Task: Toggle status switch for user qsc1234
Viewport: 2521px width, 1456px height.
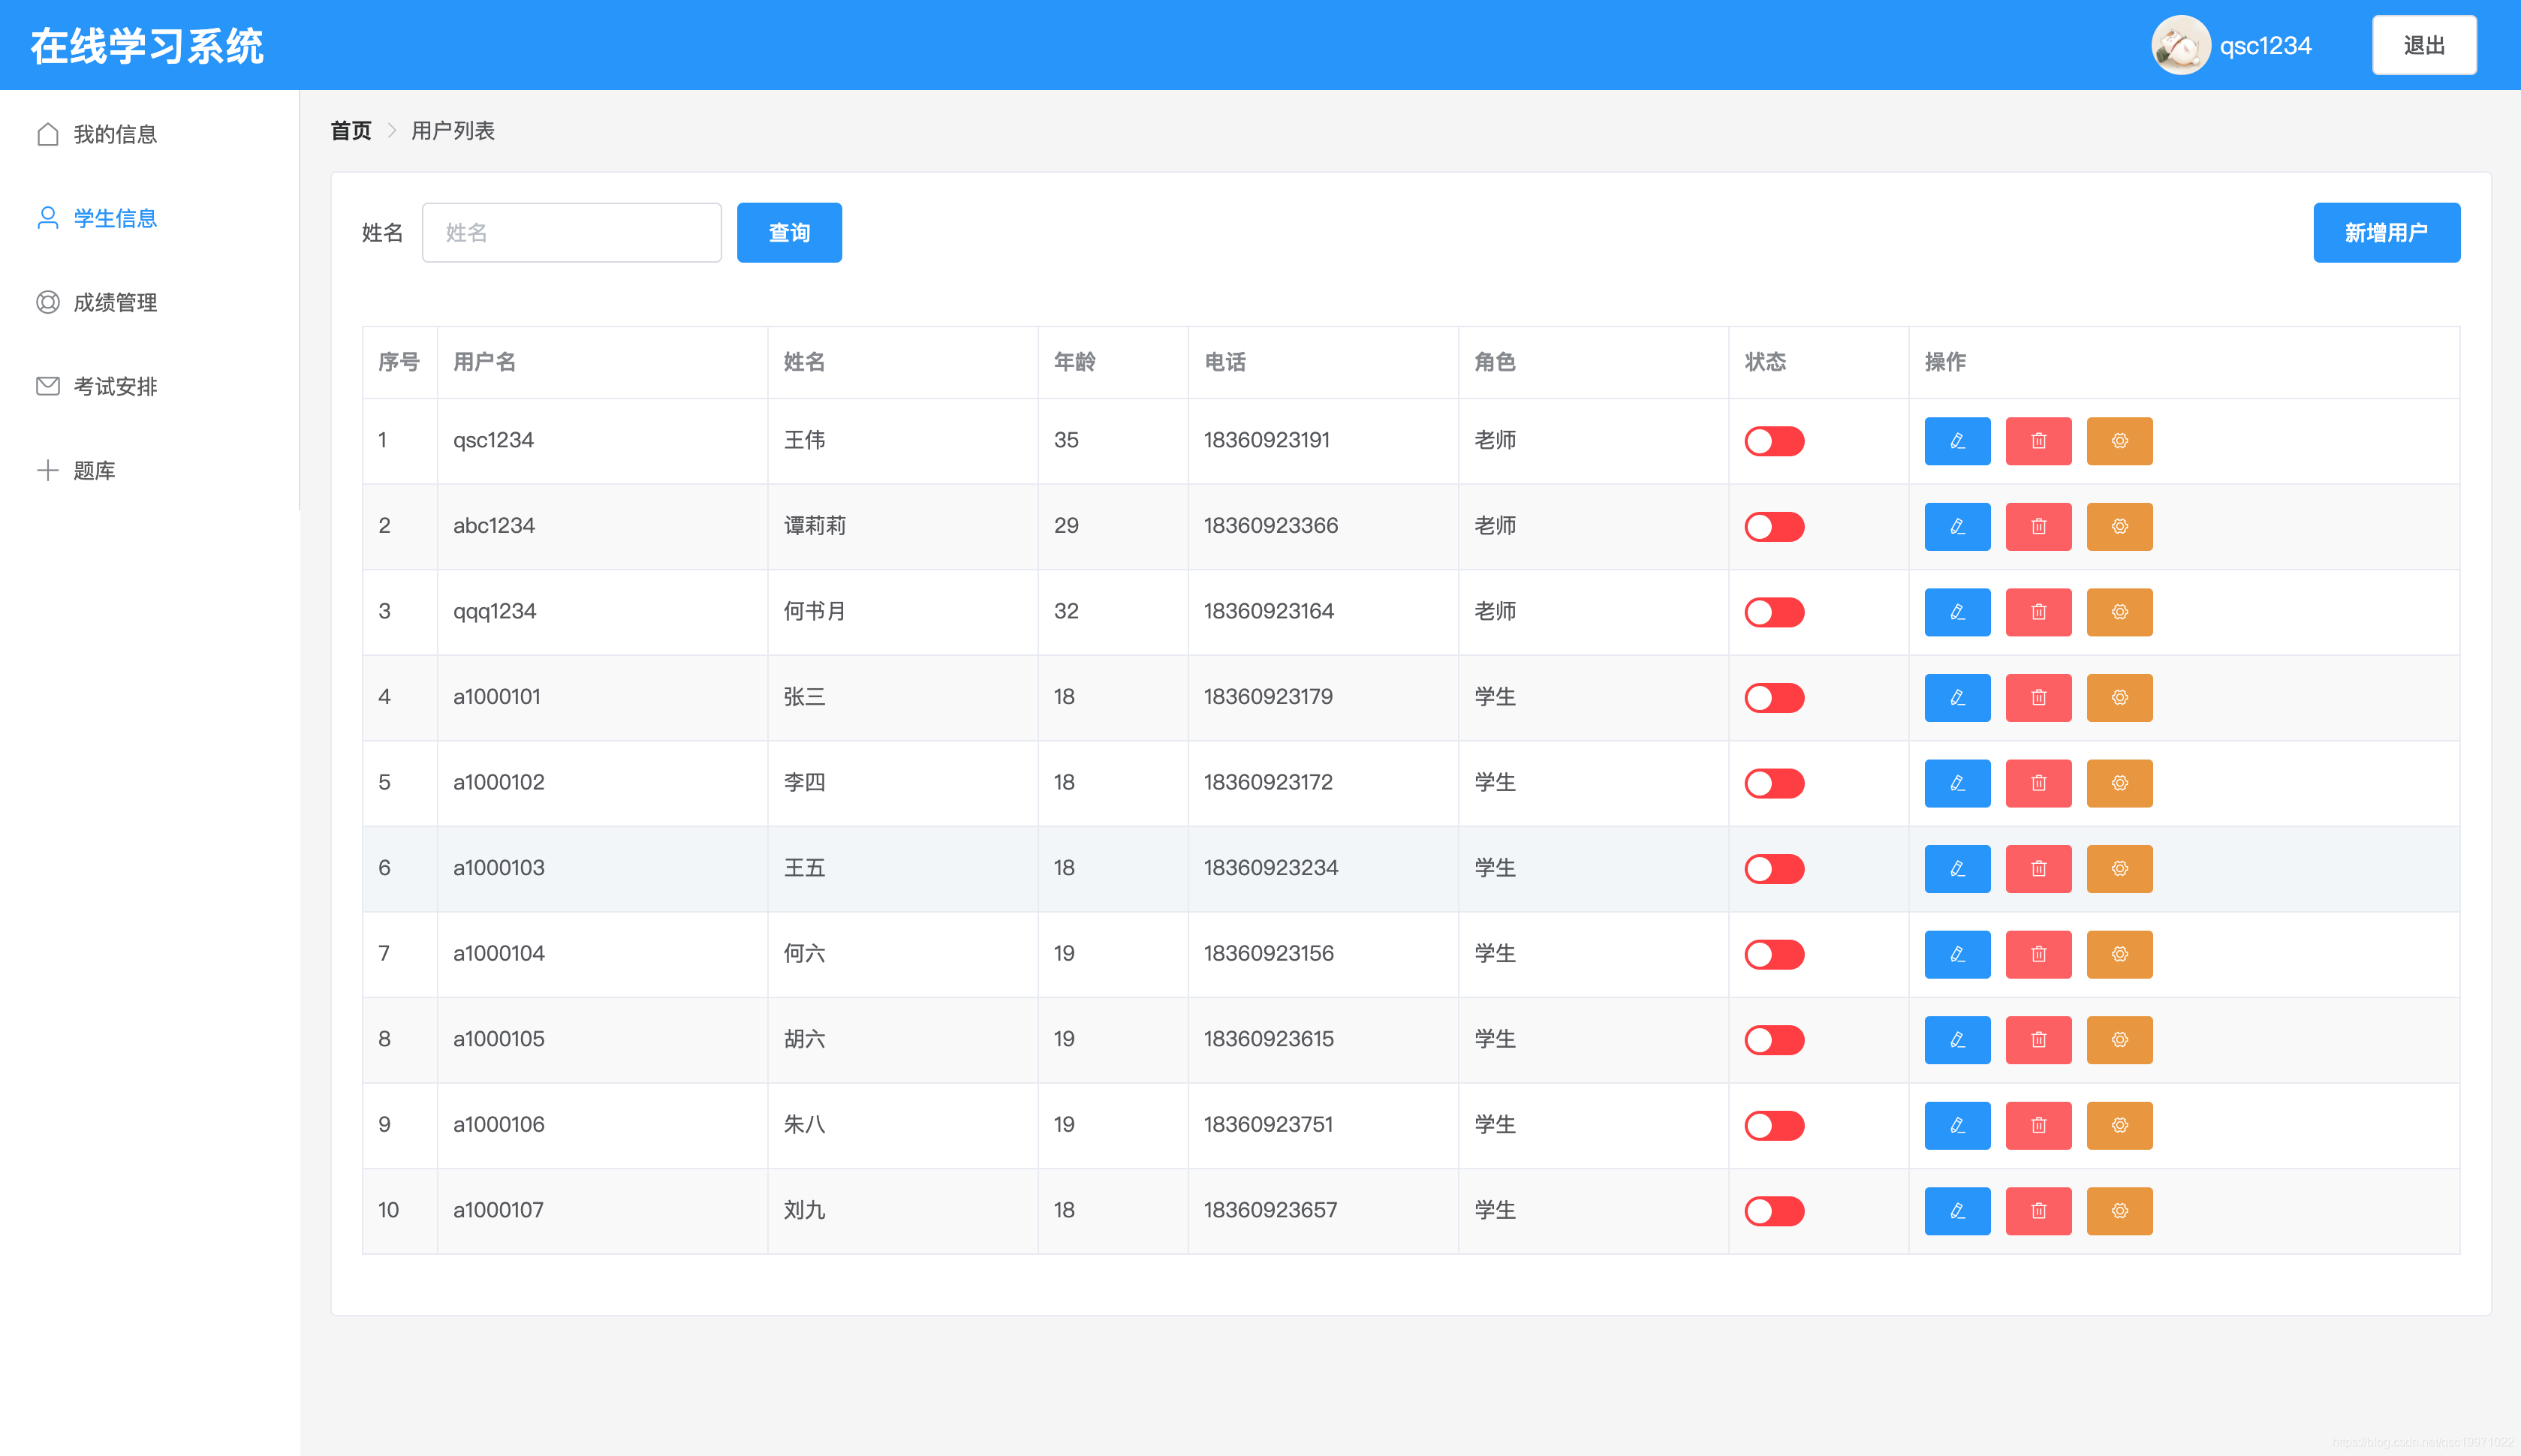Action: (1774, 441)
